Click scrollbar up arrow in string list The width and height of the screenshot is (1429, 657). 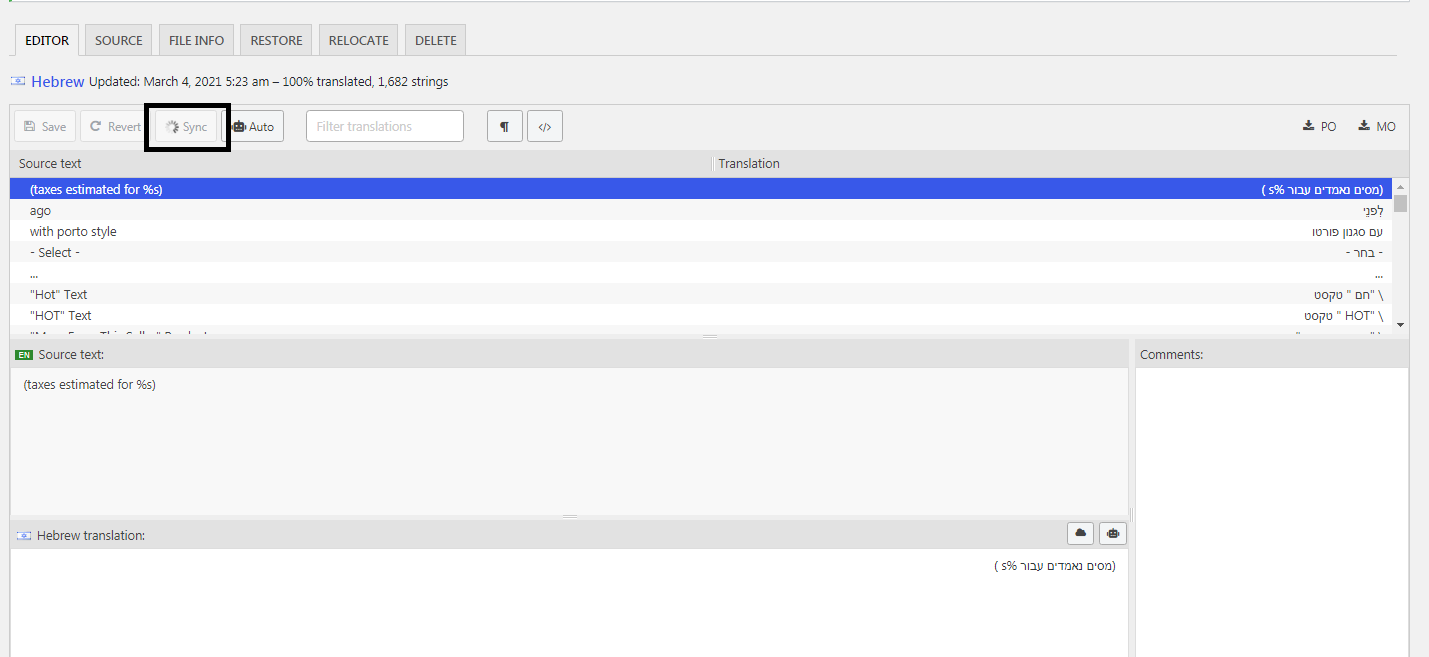click(x=1400, y=186)
